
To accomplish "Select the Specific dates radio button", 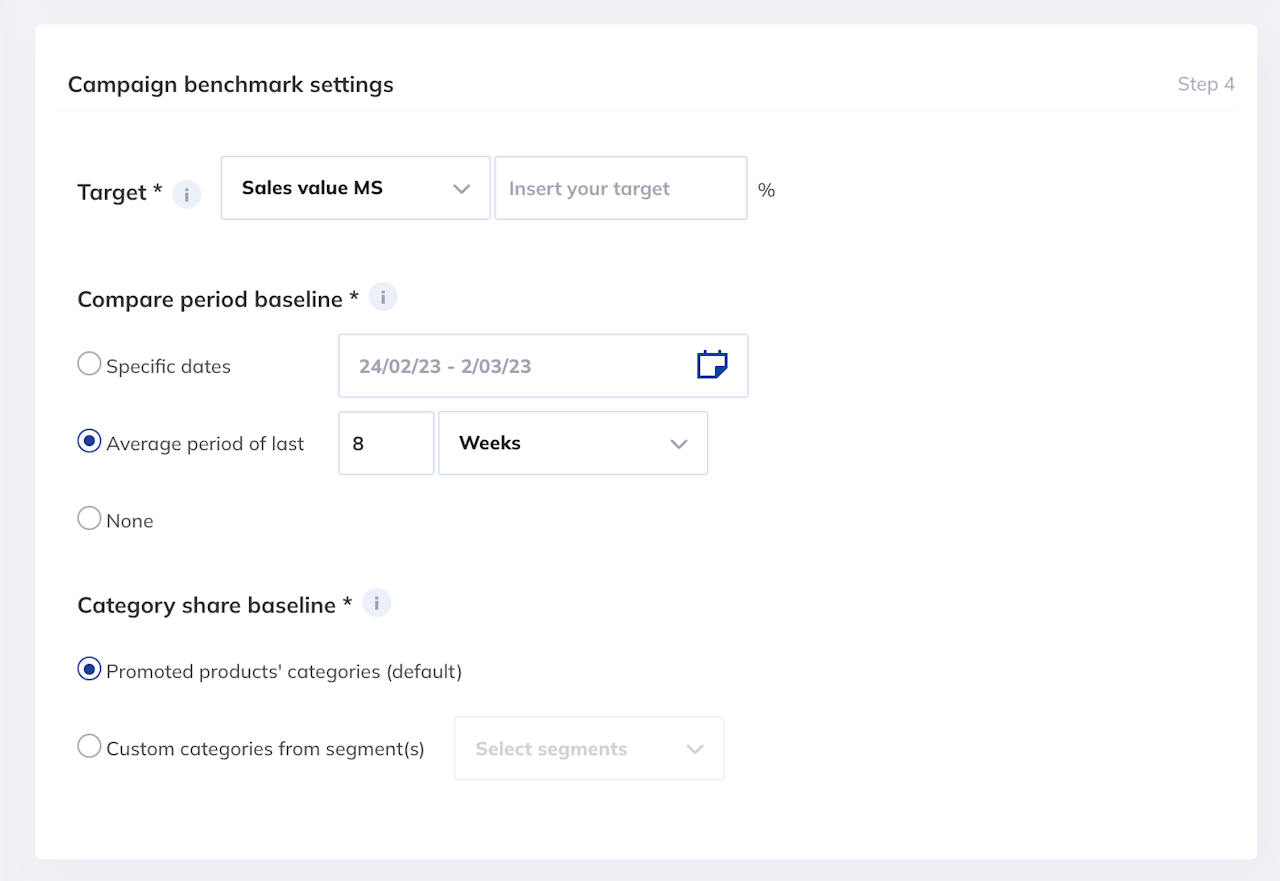I will pyautogui.click(x=90, y=364).
